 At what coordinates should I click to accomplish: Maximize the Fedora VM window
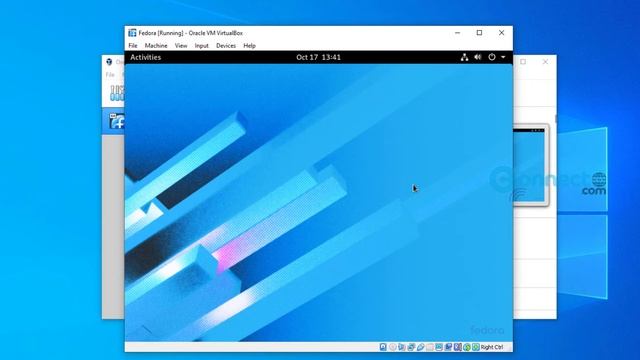480,33
